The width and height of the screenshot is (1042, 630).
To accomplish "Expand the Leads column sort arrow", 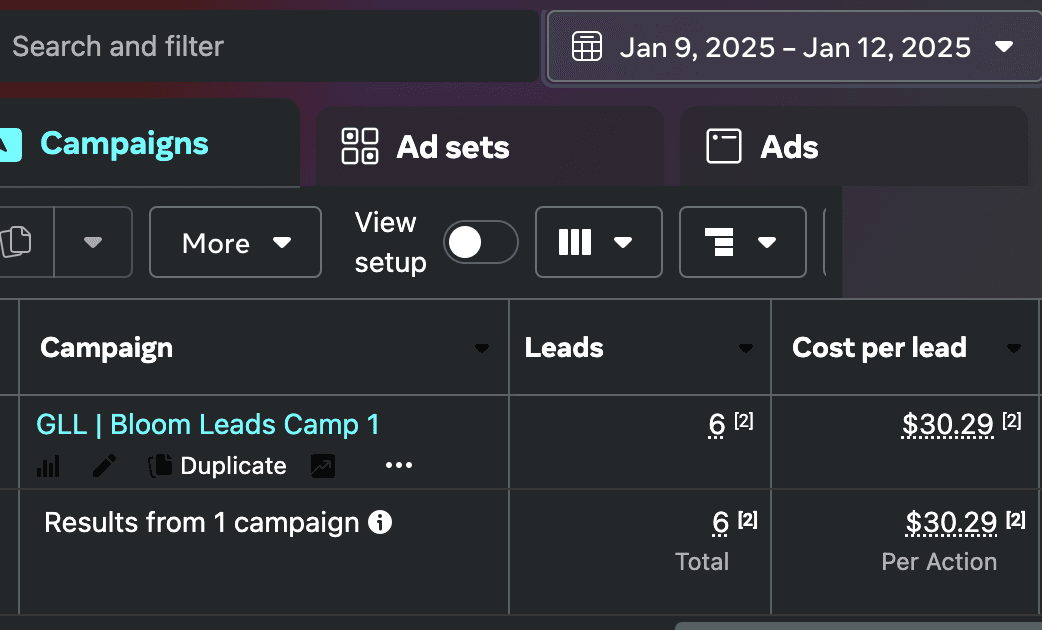I will click(746, 348).
